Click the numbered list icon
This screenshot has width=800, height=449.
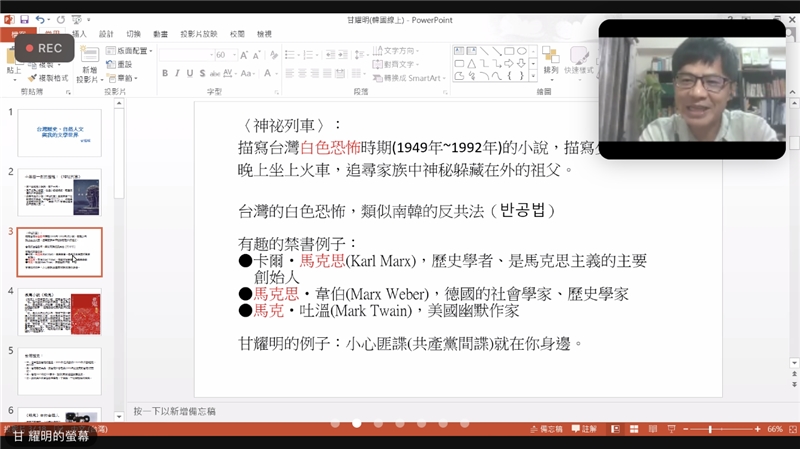[308, 55]
